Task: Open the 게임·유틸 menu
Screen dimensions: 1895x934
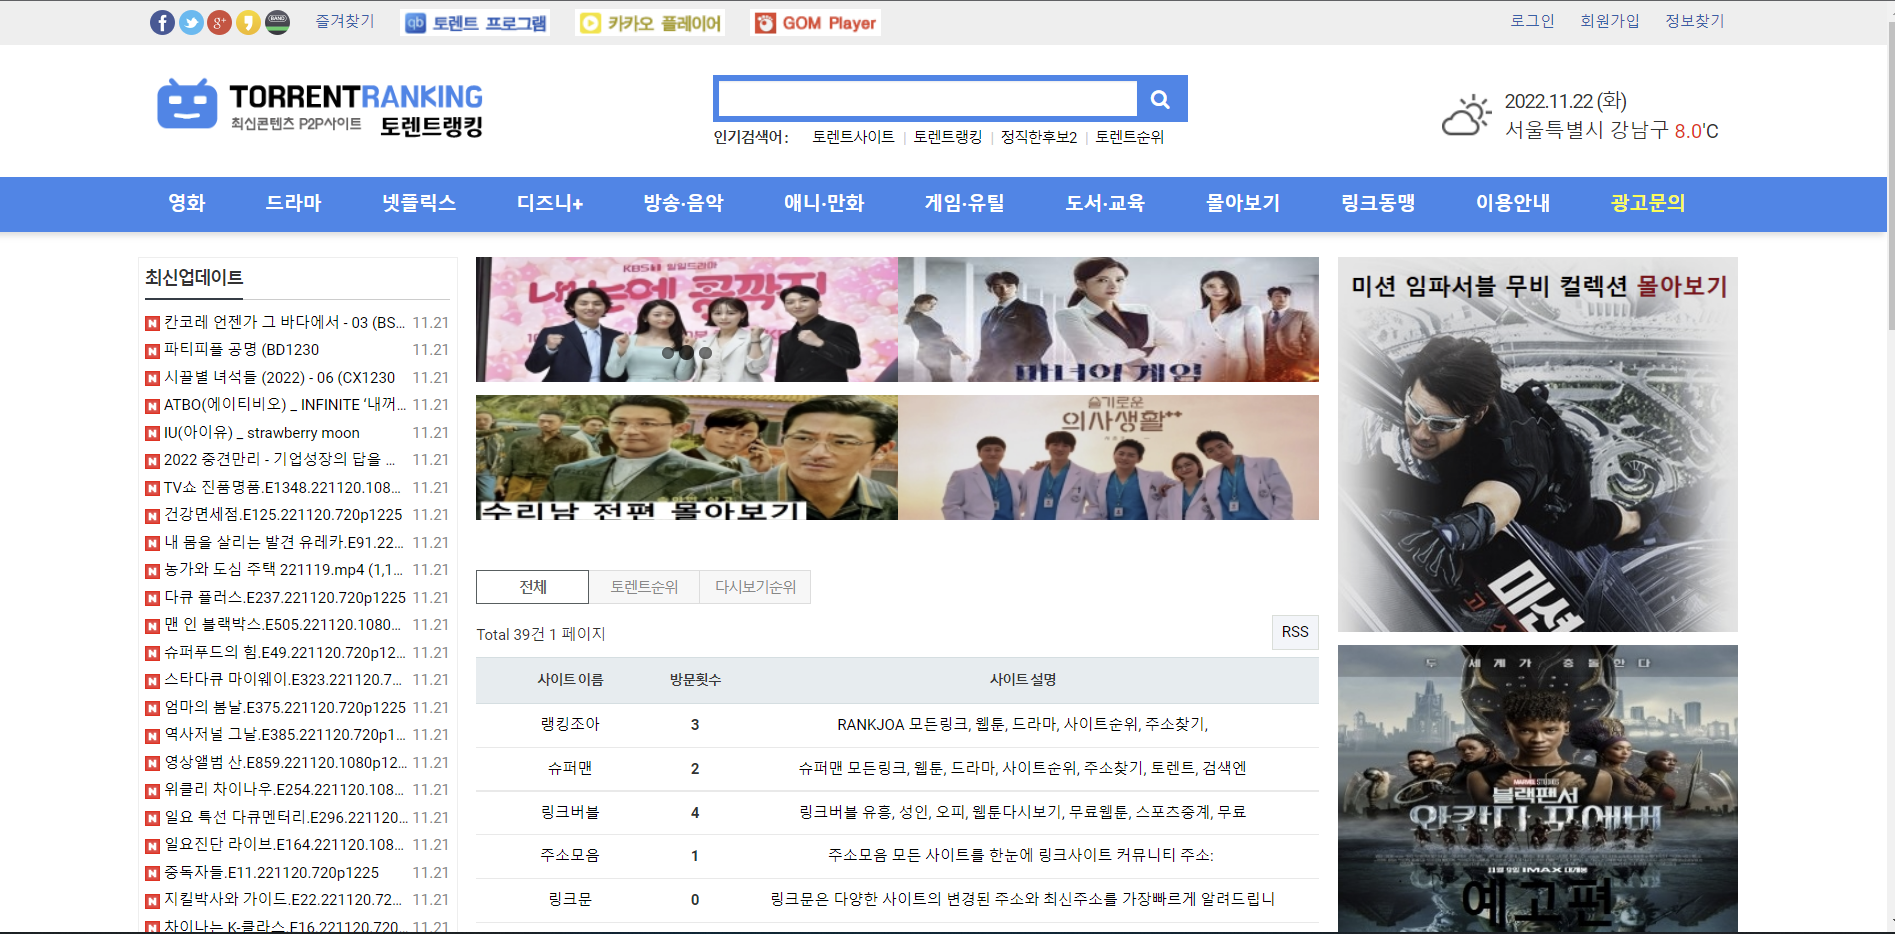Action: [965, 203]
